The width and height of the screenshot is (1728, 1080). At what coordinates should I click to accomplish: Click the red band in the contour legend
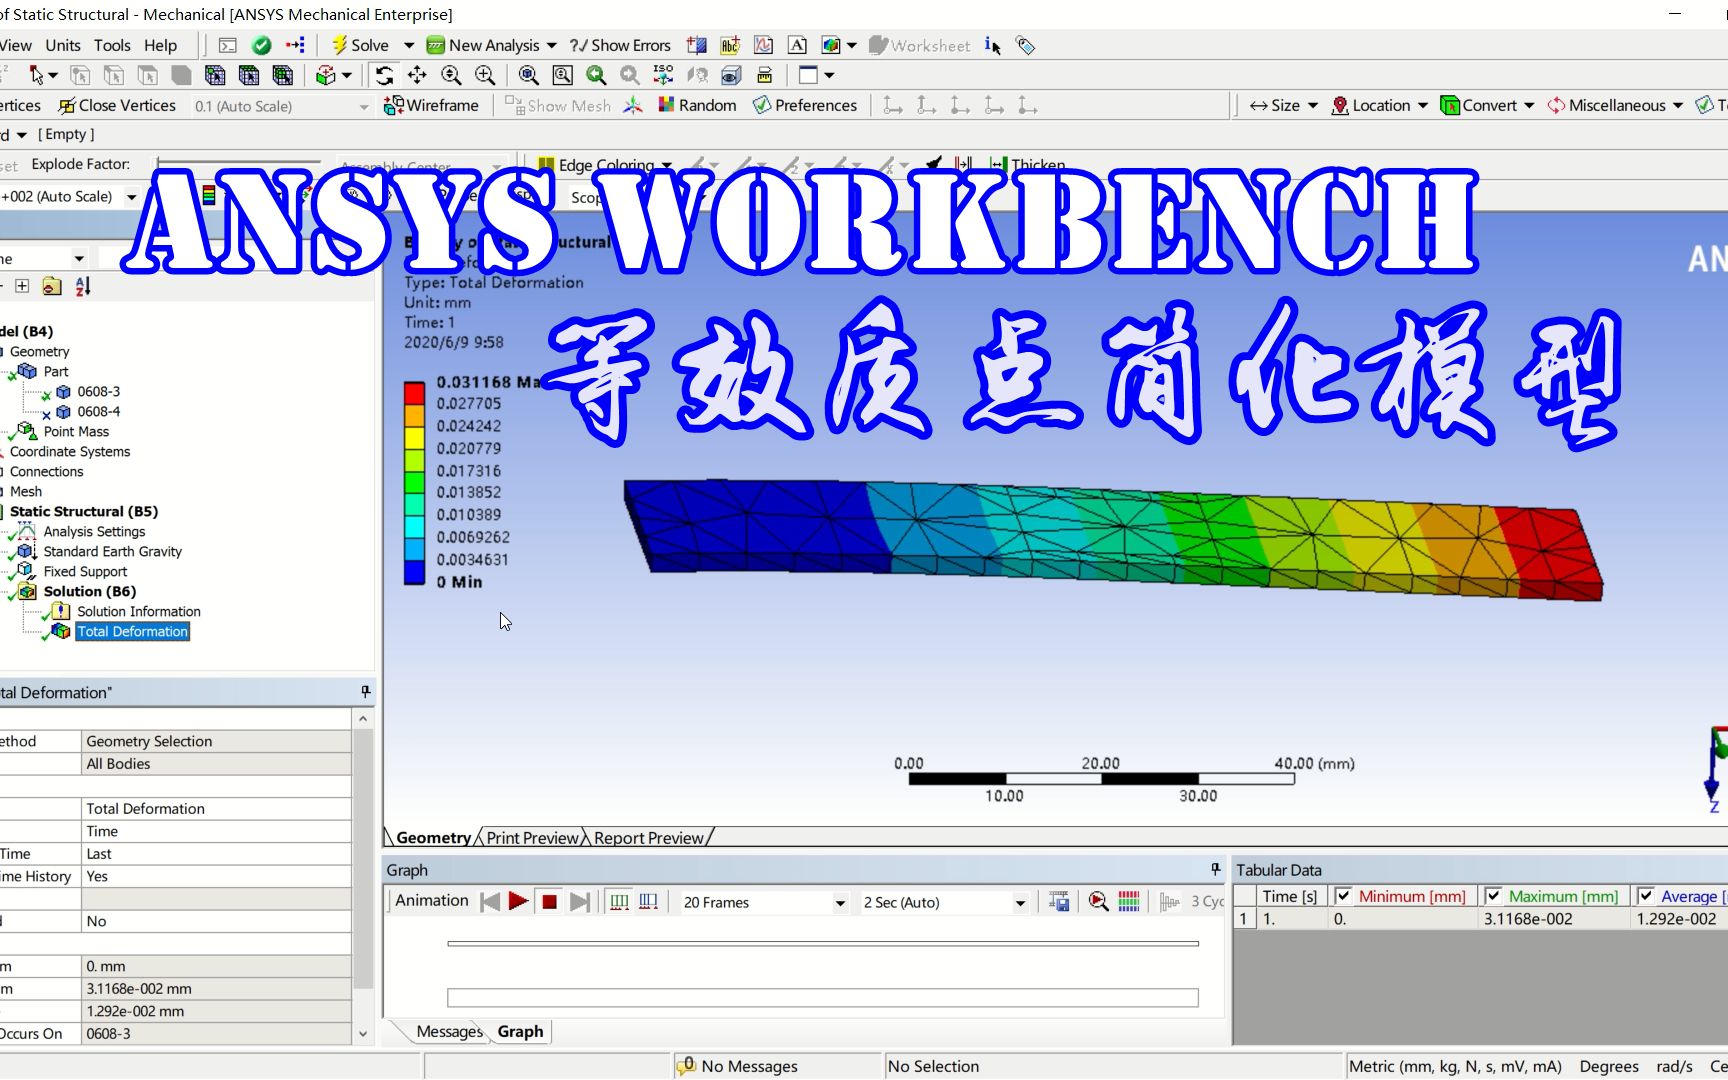[414, 391]
